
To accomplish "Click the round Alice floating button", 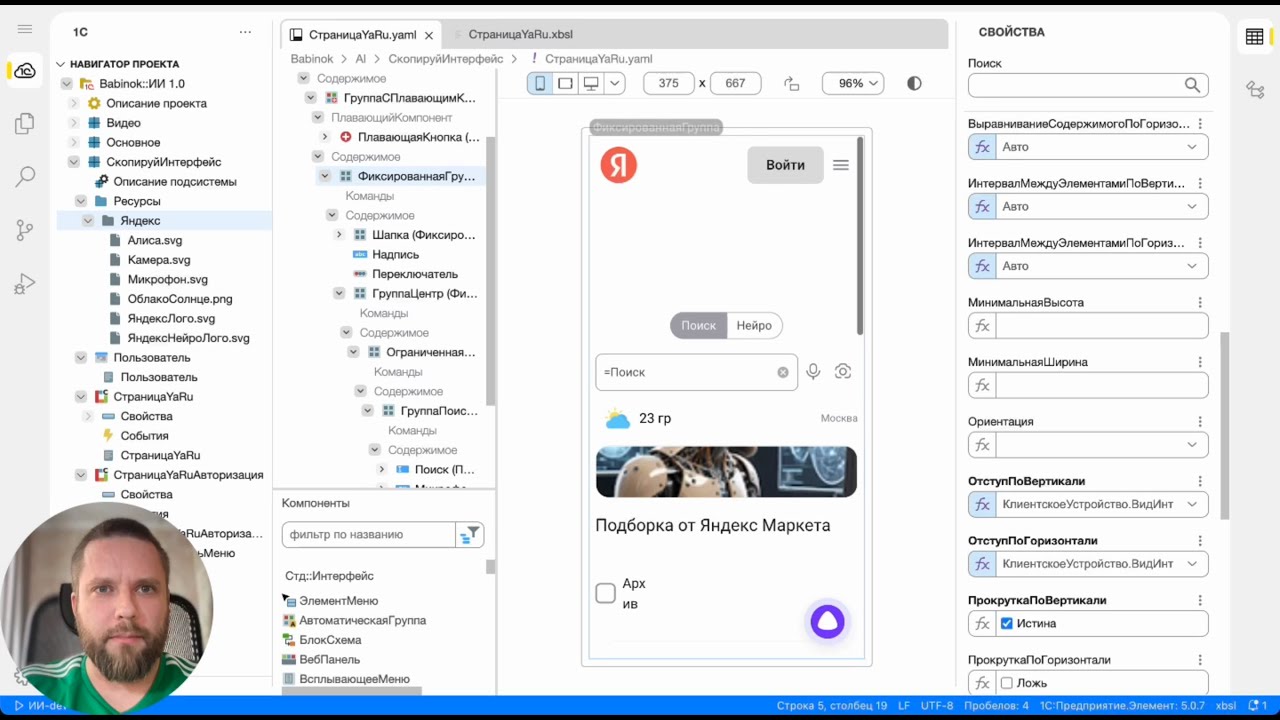I will coord(827,622).
